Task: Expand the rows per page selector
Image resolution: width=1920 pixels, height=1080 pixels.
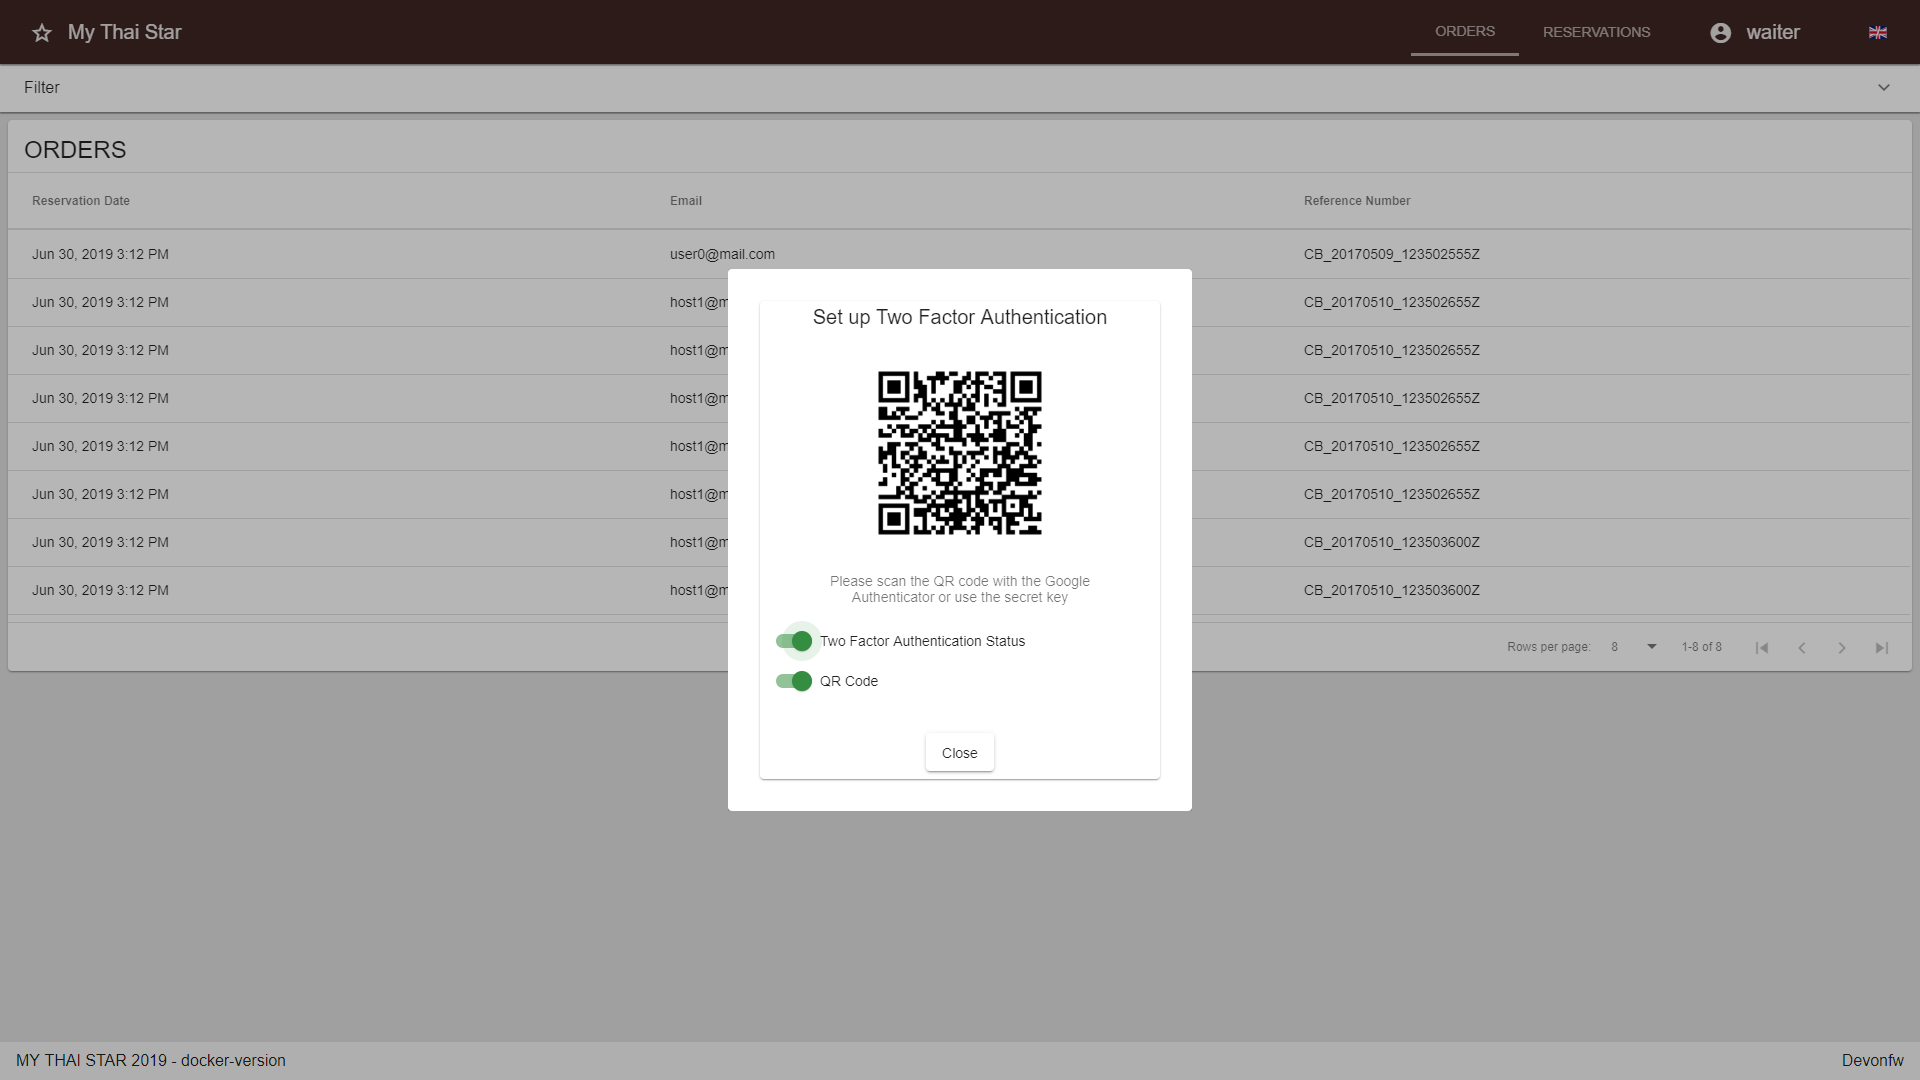Action: pyautogui.click(x=1650, y=646)
